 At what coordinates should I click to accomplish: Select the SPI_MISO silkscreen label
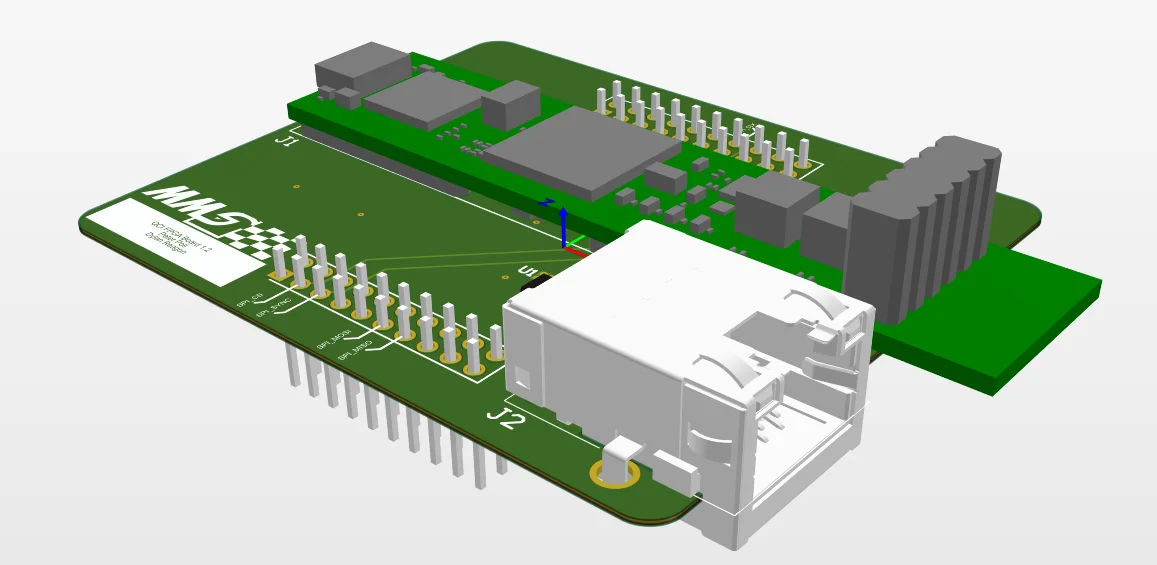355,350
